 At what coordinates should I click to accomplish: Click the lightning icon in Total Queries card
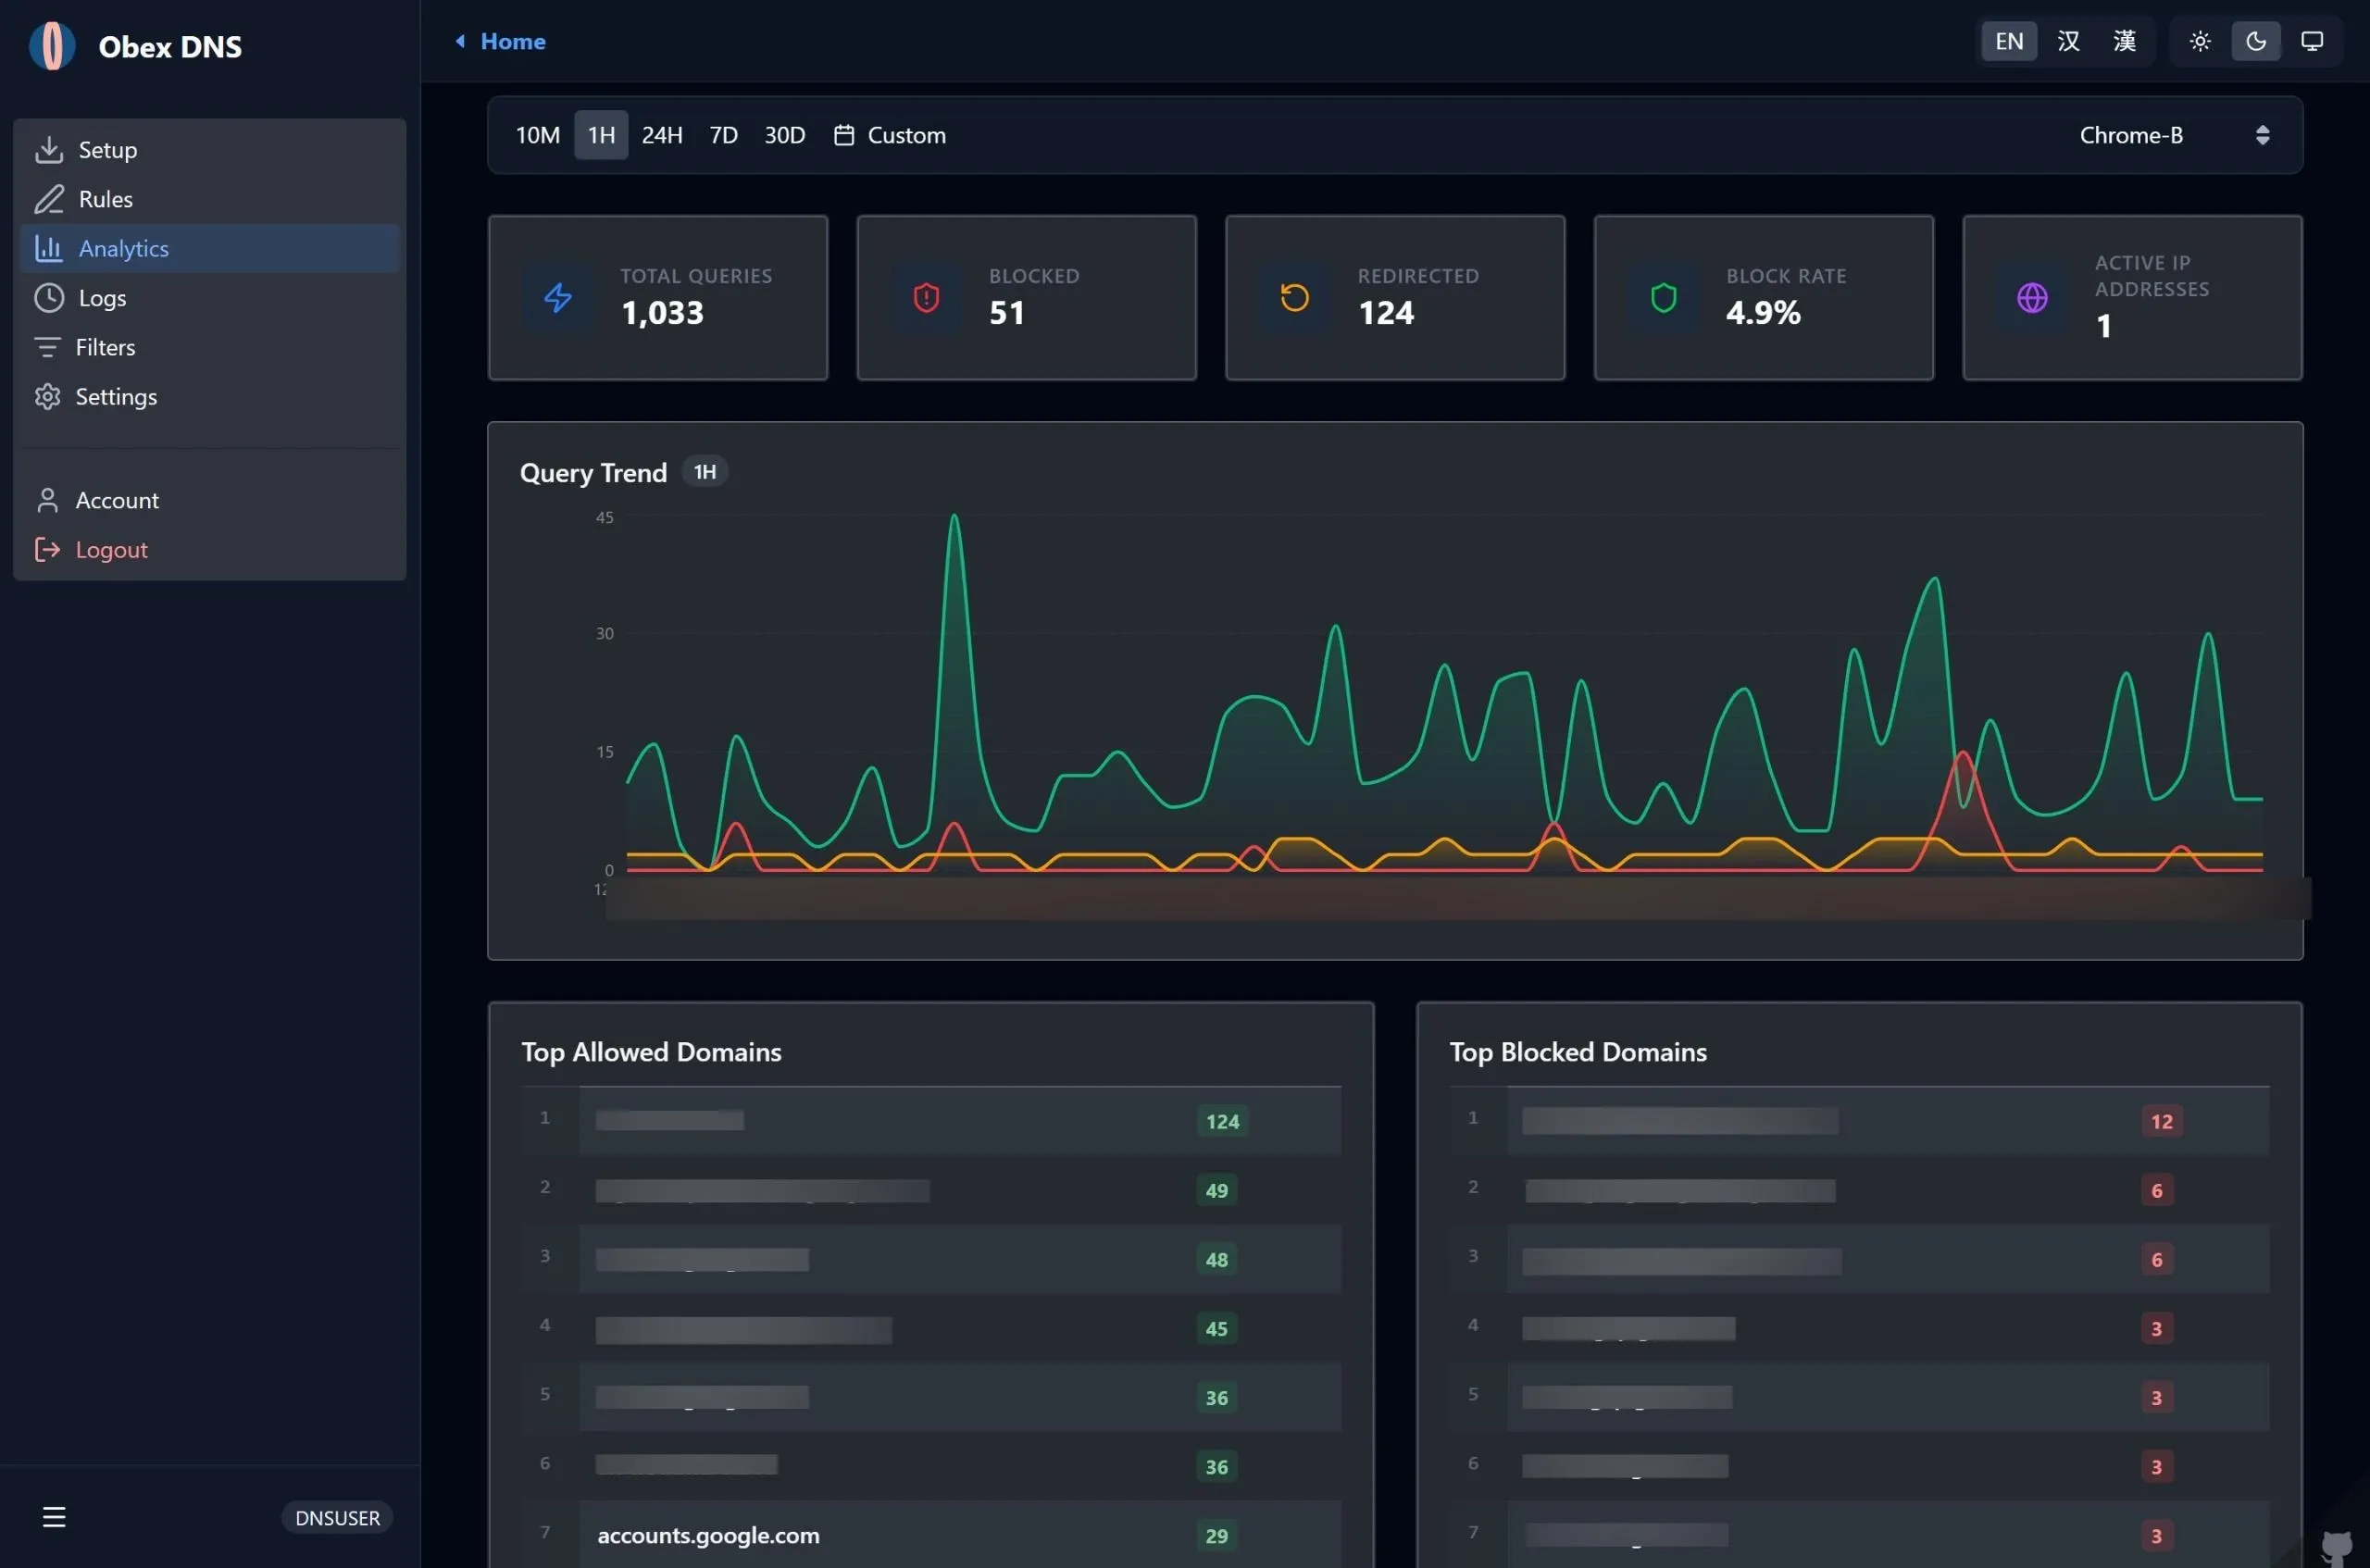pyautogui.click(x=558, y=297)
